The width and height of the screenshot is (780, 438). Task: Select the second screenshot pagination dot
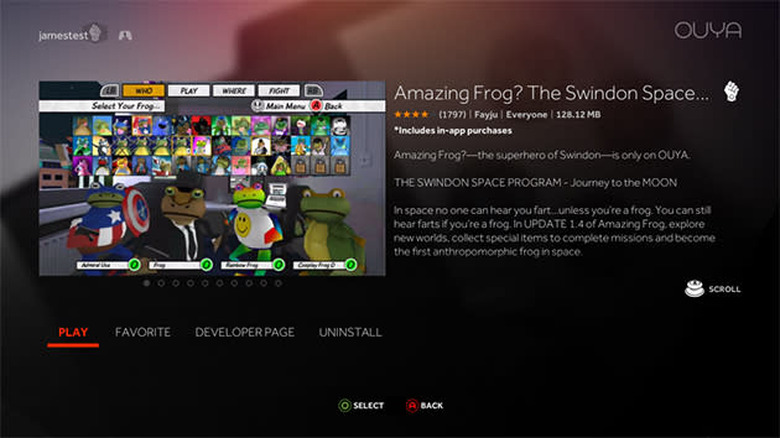[161, 283]
